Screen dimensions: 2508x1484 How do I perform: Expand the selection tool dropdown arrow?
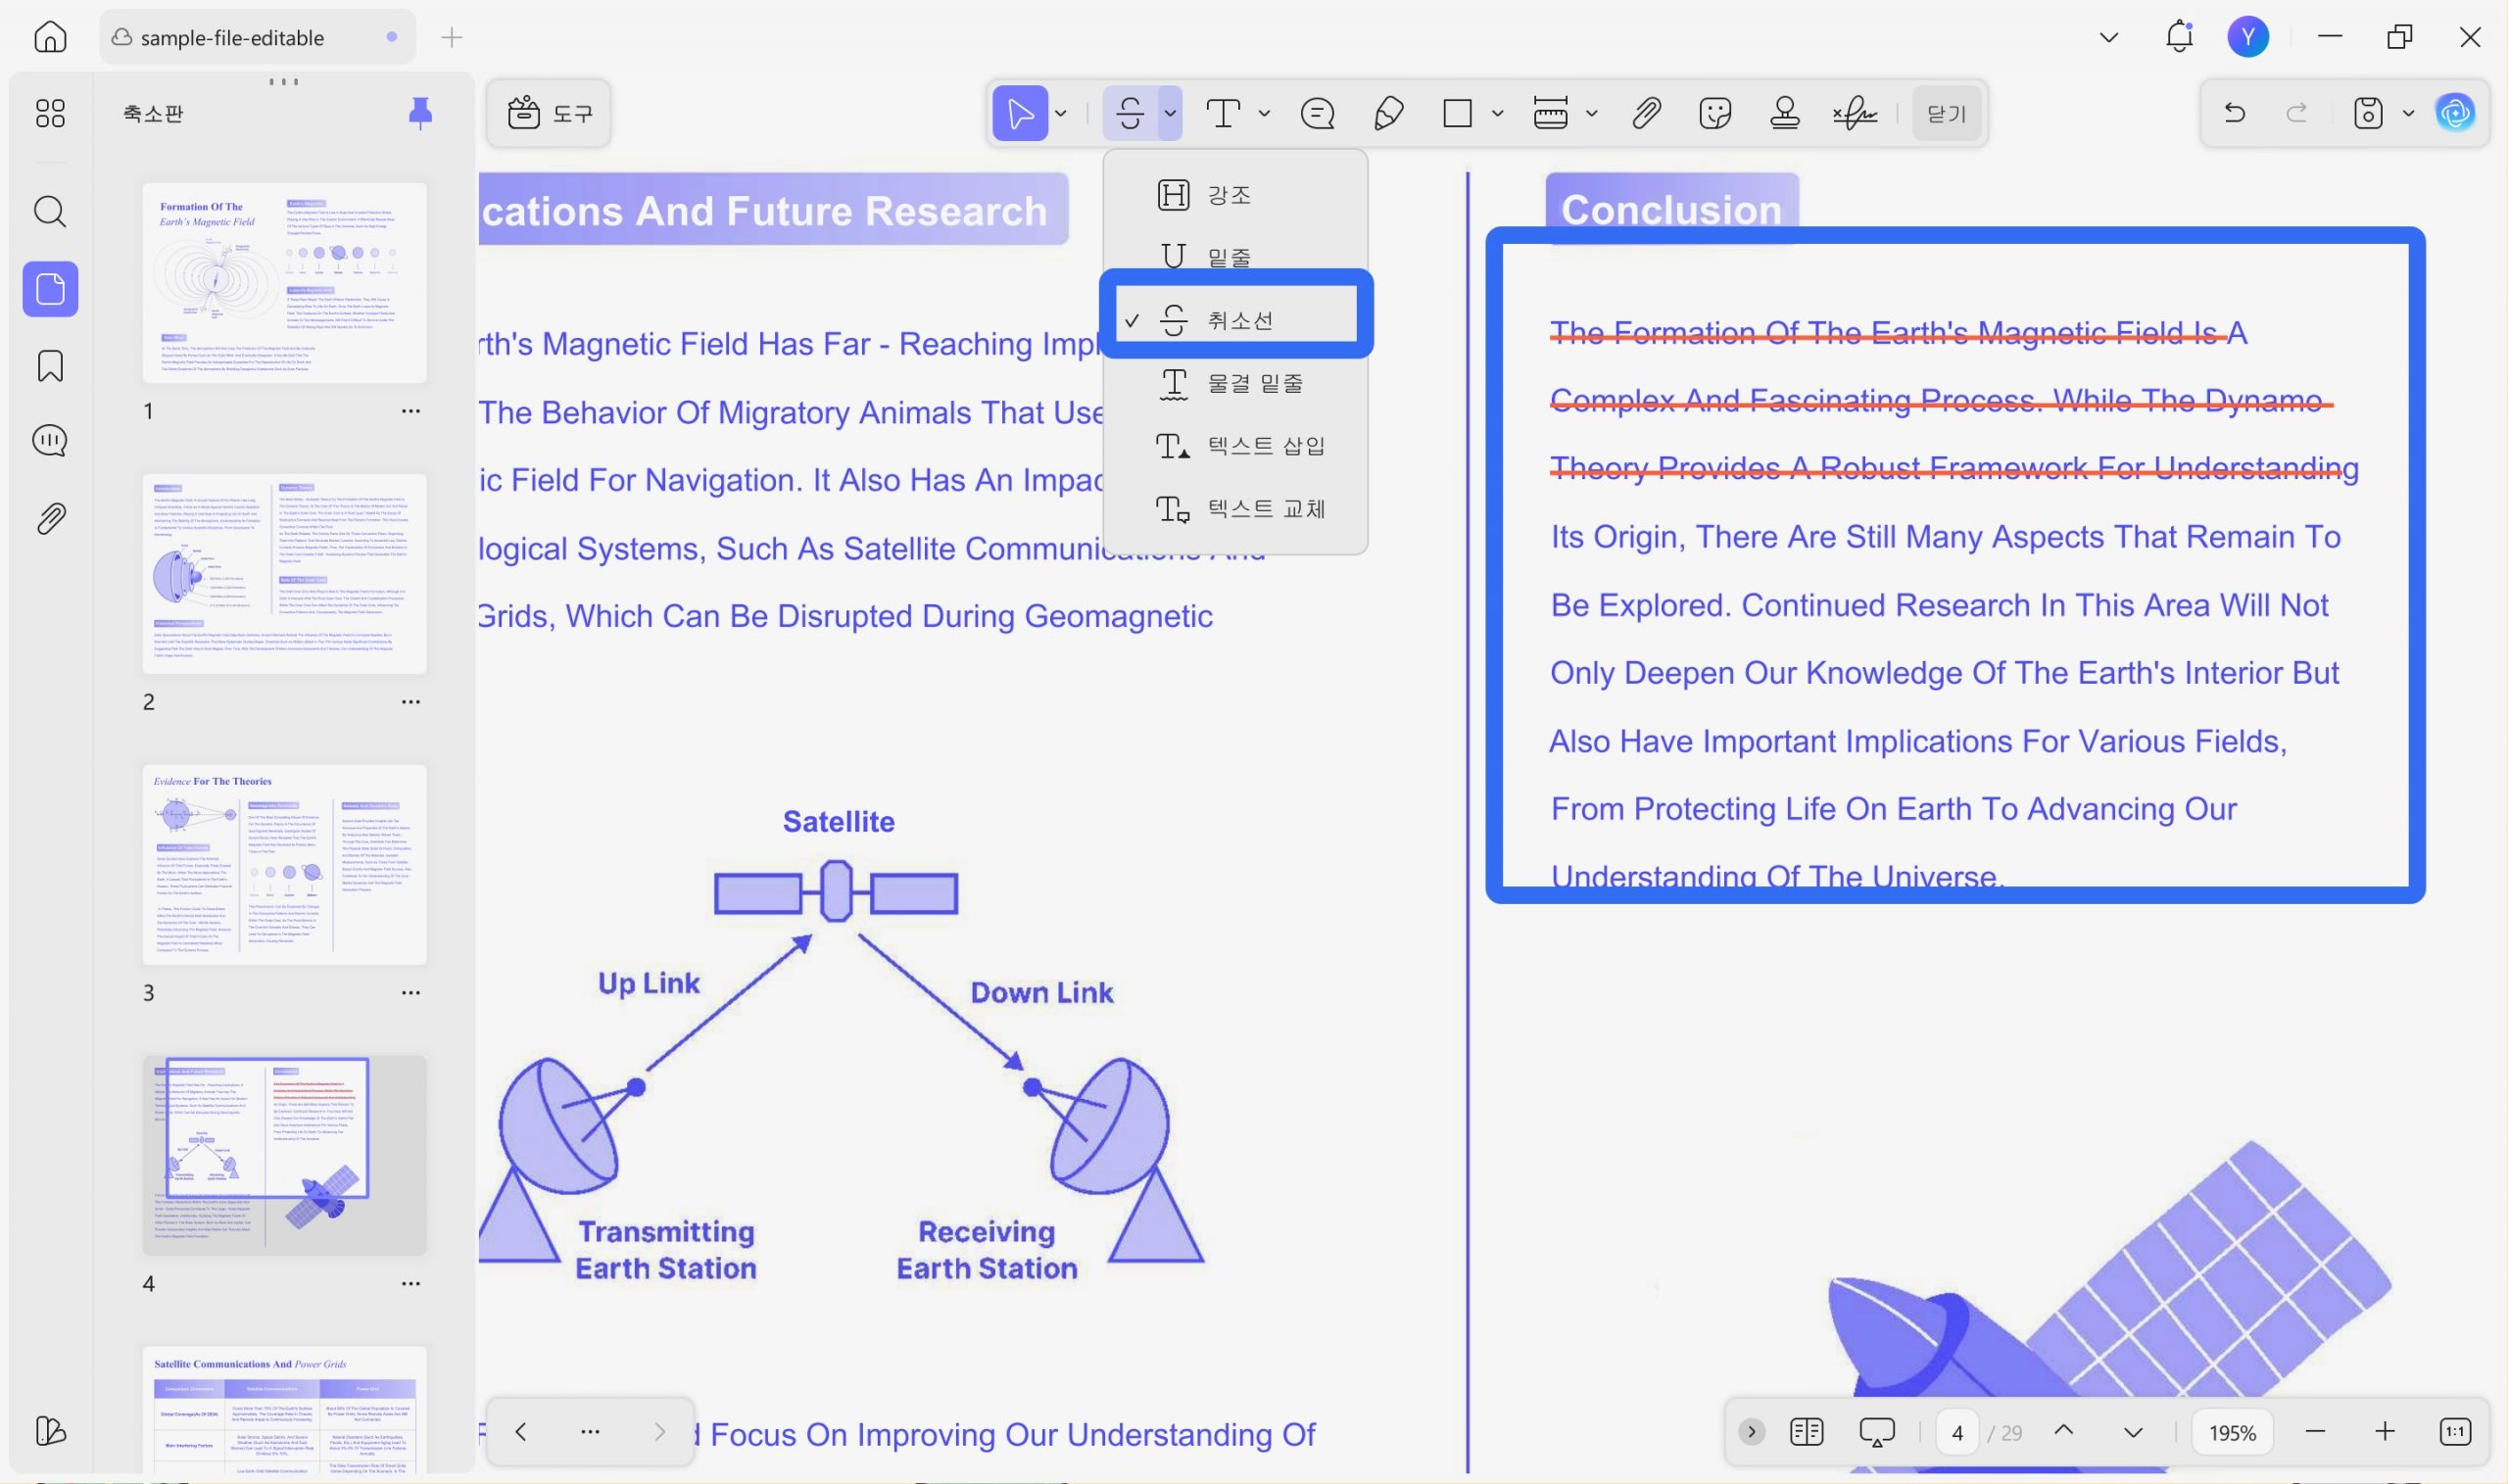pyautogui.click(x=1061, y=113)
